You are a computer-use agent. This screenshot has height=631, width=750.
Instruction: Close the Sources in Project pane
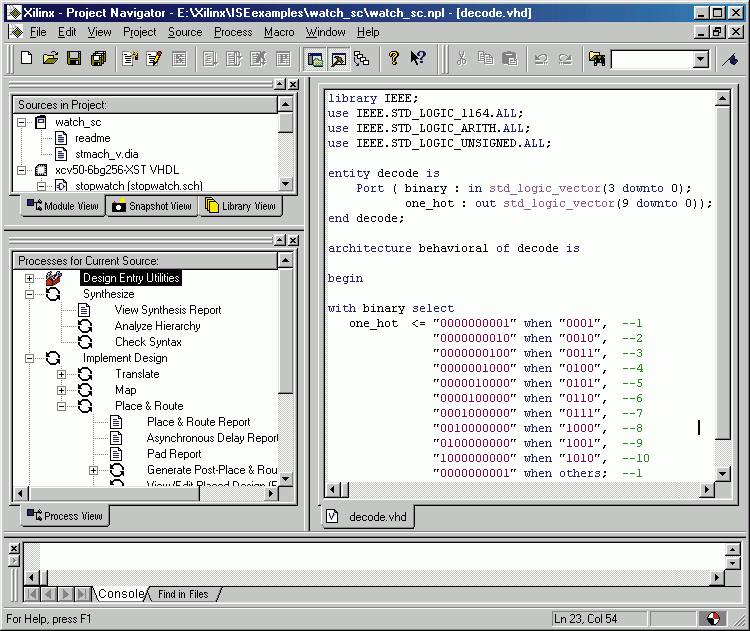click(293, 84)
